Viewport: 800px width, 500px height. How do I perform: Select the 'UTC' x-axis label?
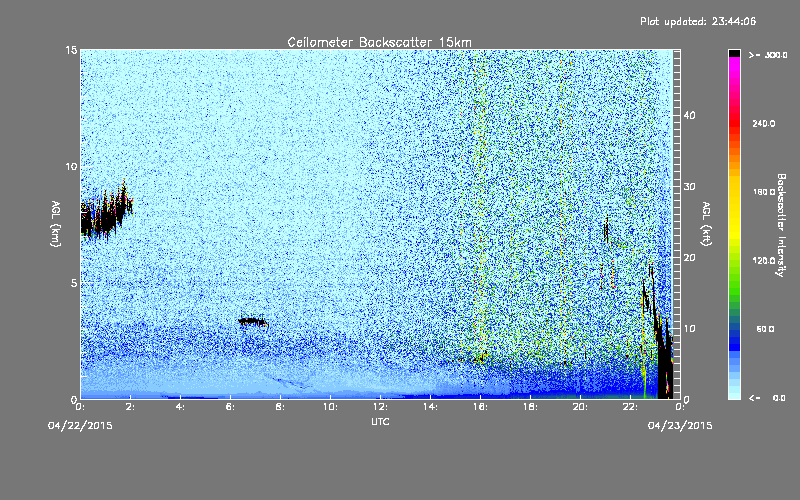coord(380,421)
